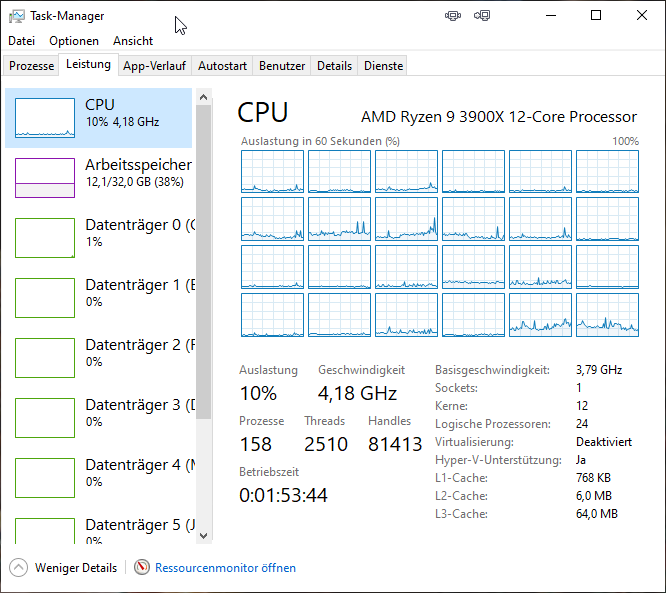Screen dimensions: 666x593
Task: Click the second remote display icon in title bar
Action: coord(482,16)
